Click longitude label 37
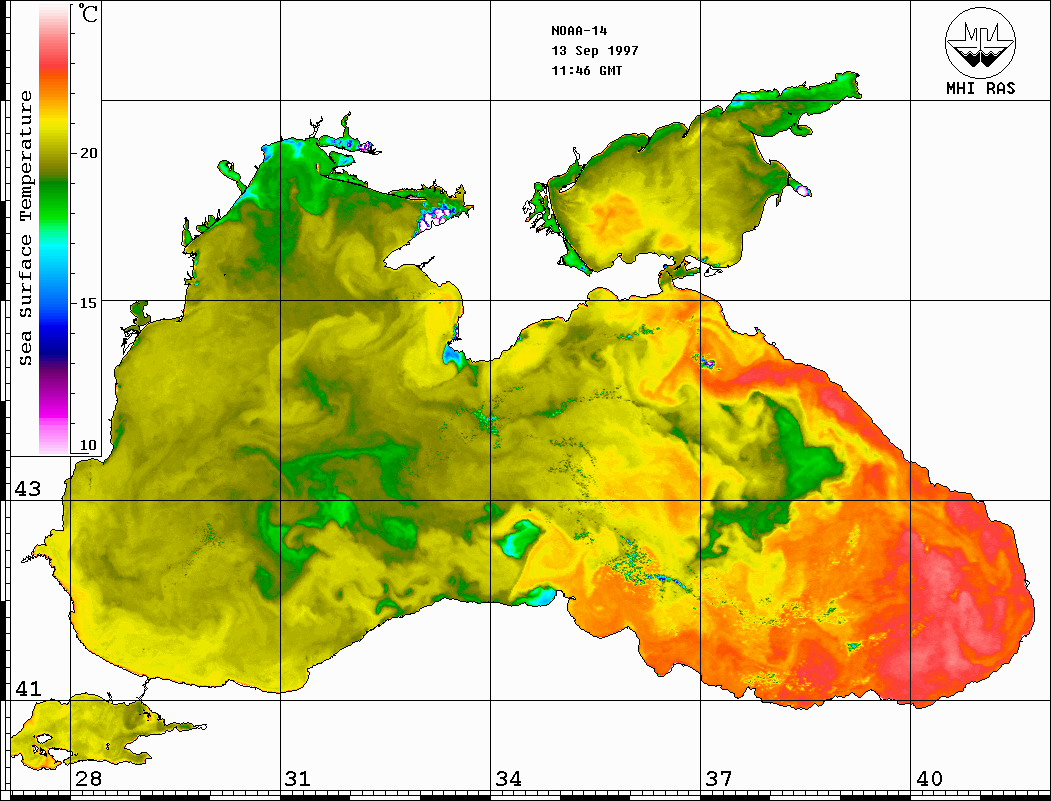Screen dimensions: 1051x801 [719, 778]
